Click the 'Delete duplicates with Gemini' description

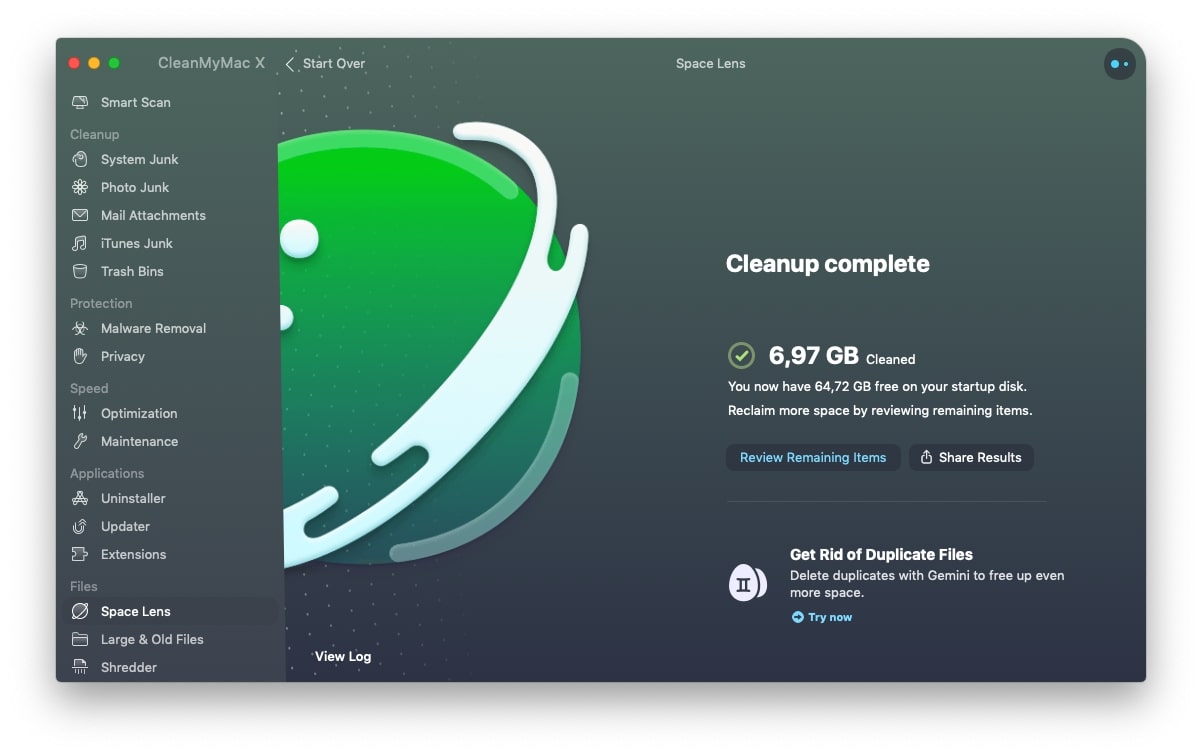(927, 584)
